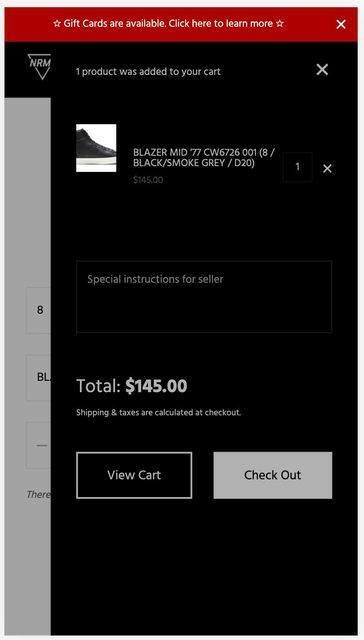The height and width of the screenshot is (640, 364).
Task: Click the Gift Cards learn more banner text
Action: pyautogui.click(x=168, y=24)
